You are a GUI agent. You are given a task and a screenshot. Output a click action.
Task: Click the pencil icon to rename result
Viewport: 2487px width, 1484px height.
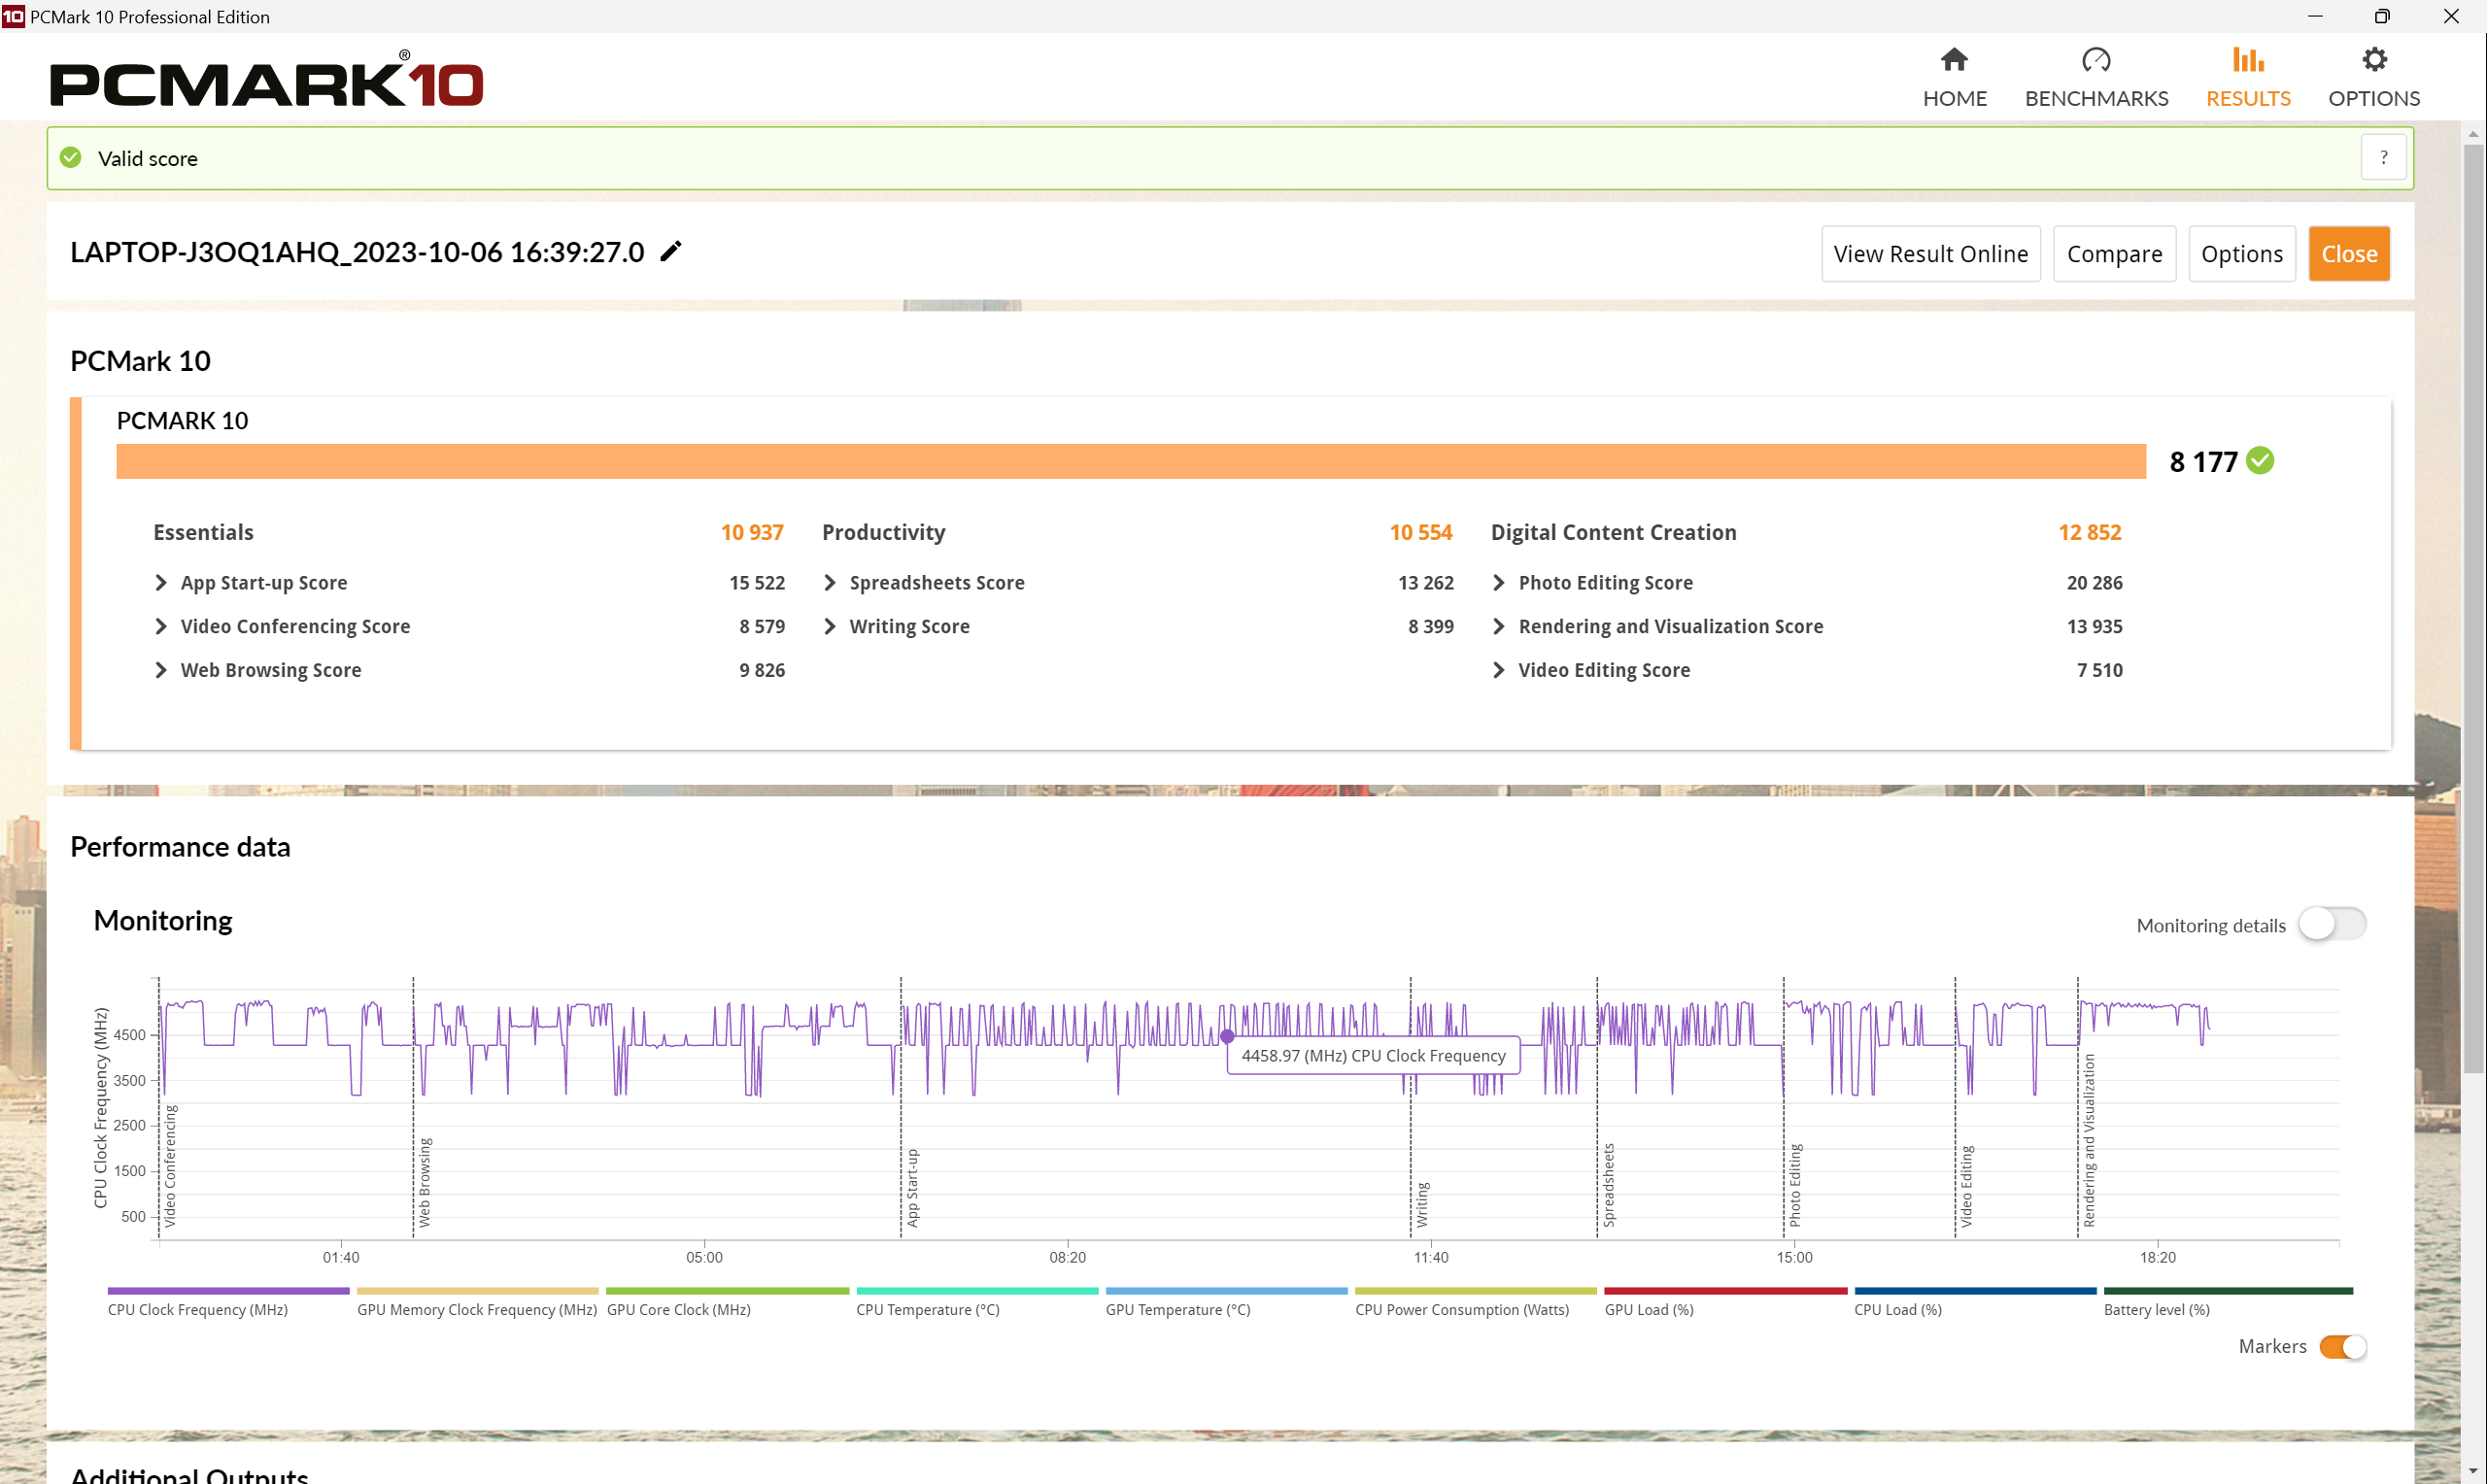671,251
